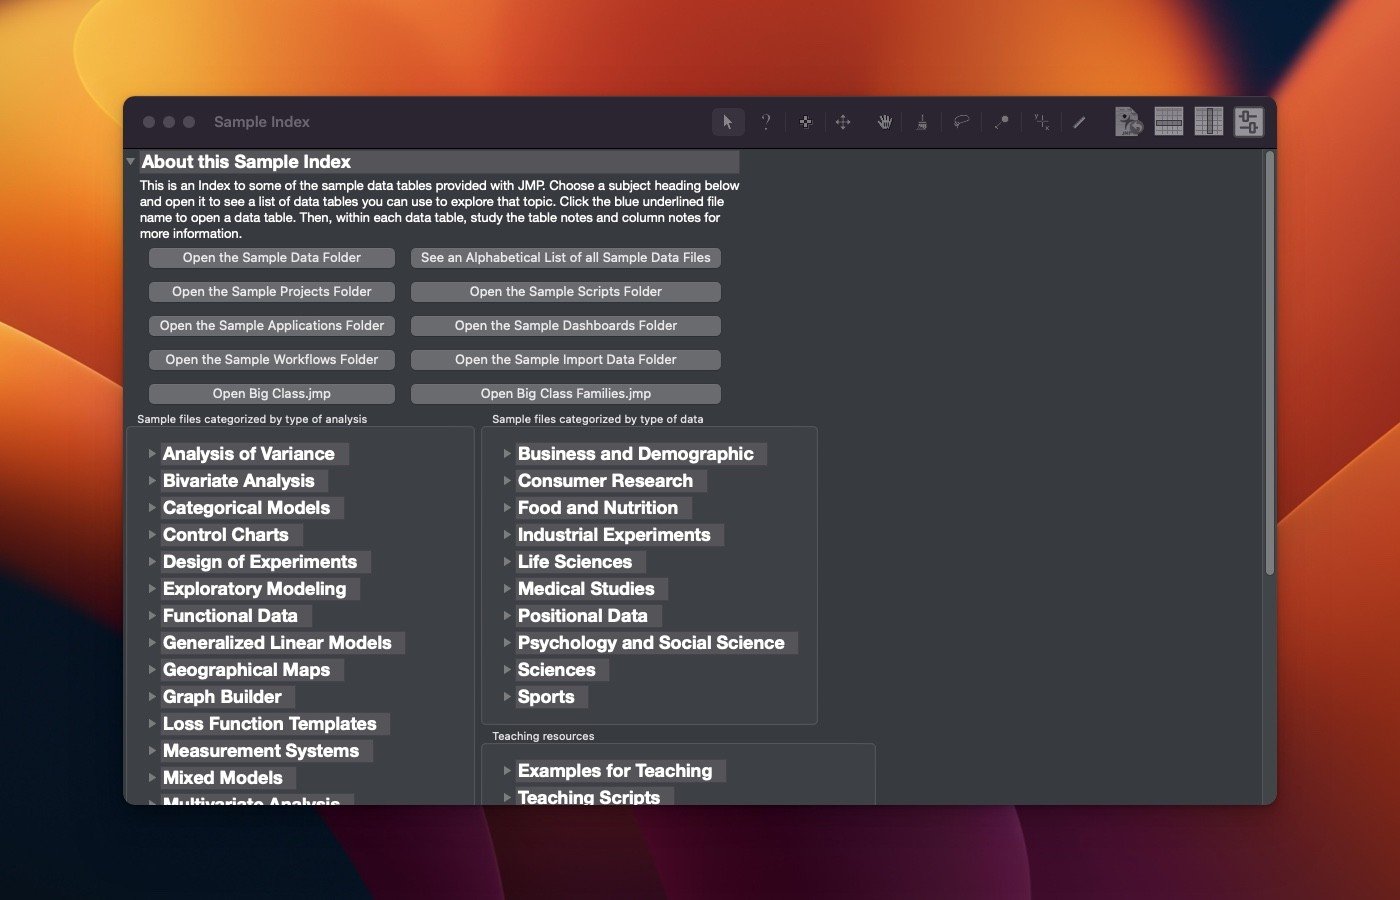Select the Crosshairs tool

(x=1041, y=122)
